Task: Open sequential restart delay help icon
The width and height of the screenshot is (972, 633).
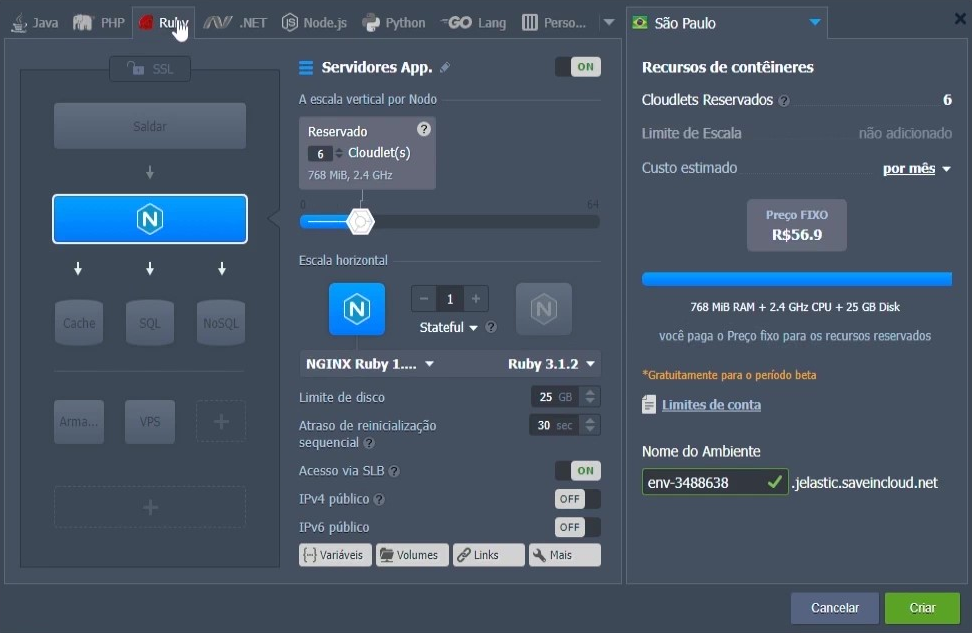Action: [369, 443]
